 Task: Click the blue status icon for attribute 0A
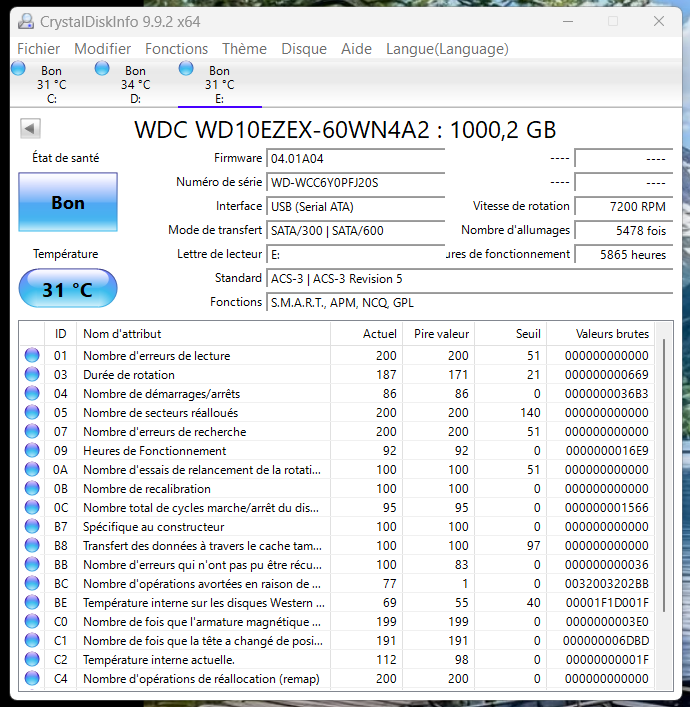(32, 469)
